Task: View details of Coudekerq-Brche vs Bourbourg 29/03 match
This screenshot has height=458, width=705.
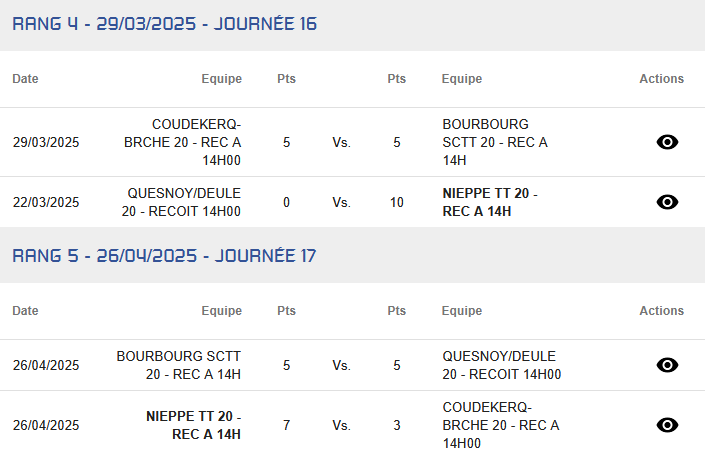Action: [667, 142]
